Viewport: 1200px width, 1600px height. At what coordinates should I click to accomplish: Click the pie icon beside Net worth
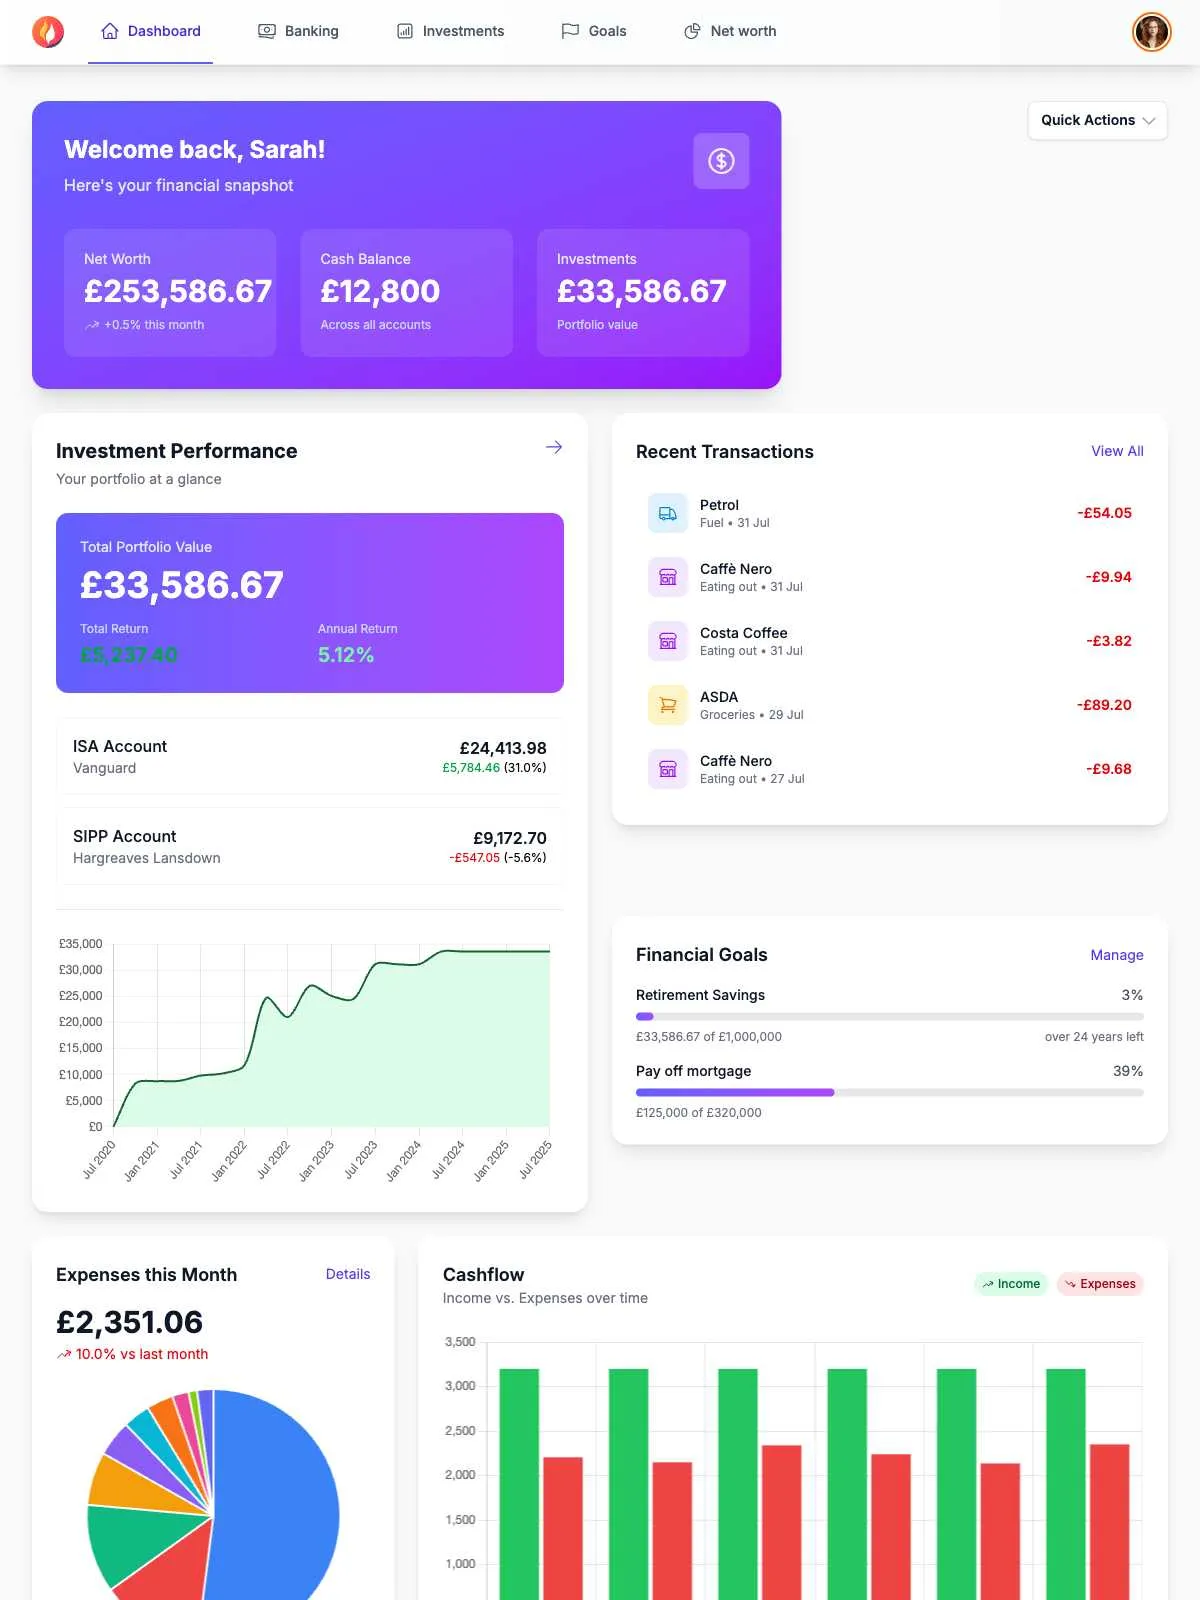click(x=692, y=31)
